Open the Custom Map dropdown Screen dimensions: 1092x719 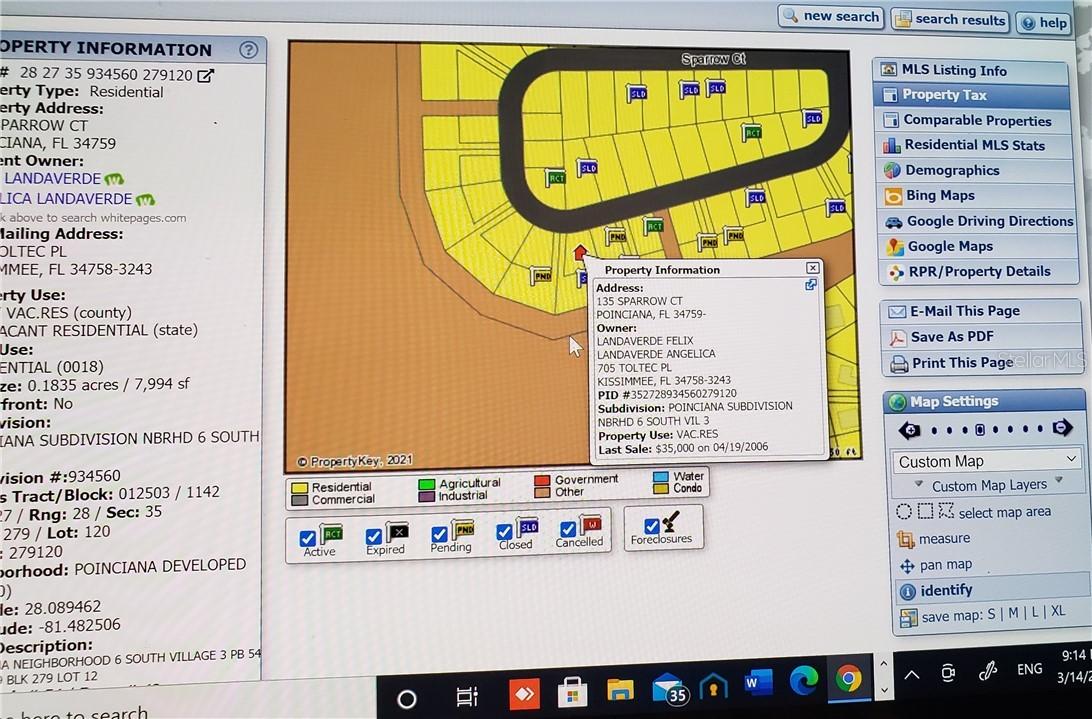987,461
